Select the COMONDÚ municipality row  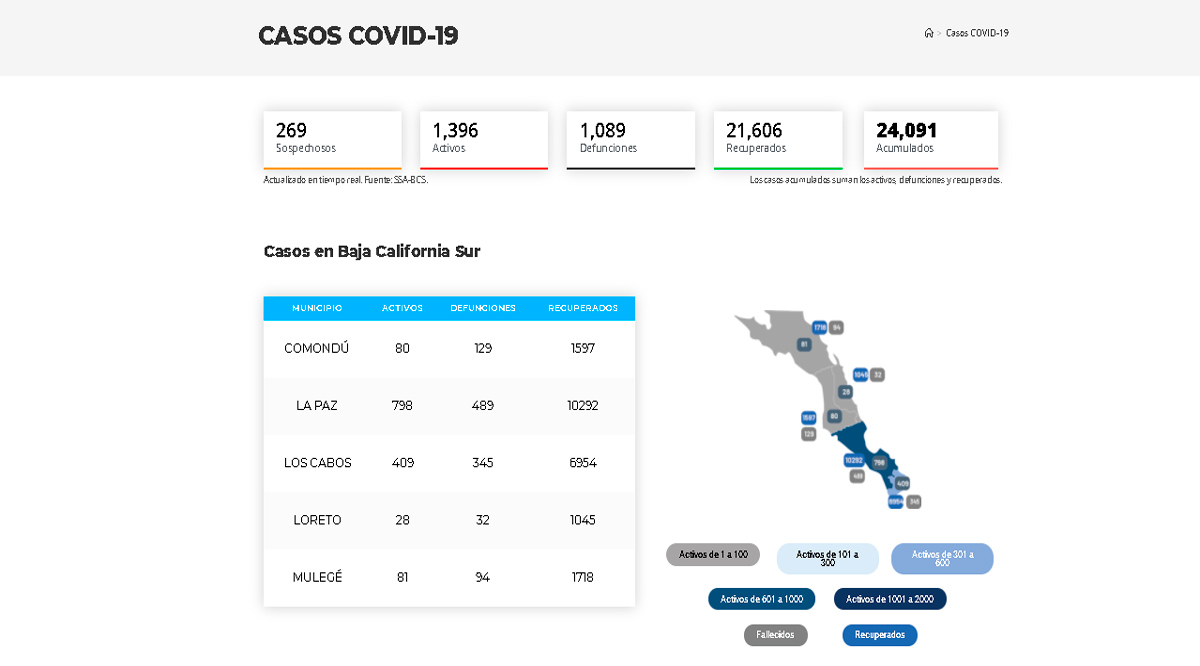click(449, 349)
